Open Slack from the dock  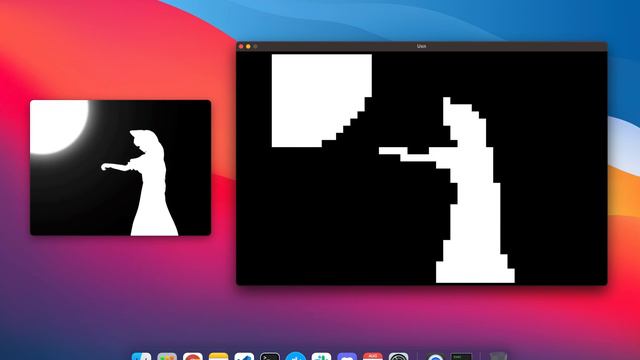point(321,356)
